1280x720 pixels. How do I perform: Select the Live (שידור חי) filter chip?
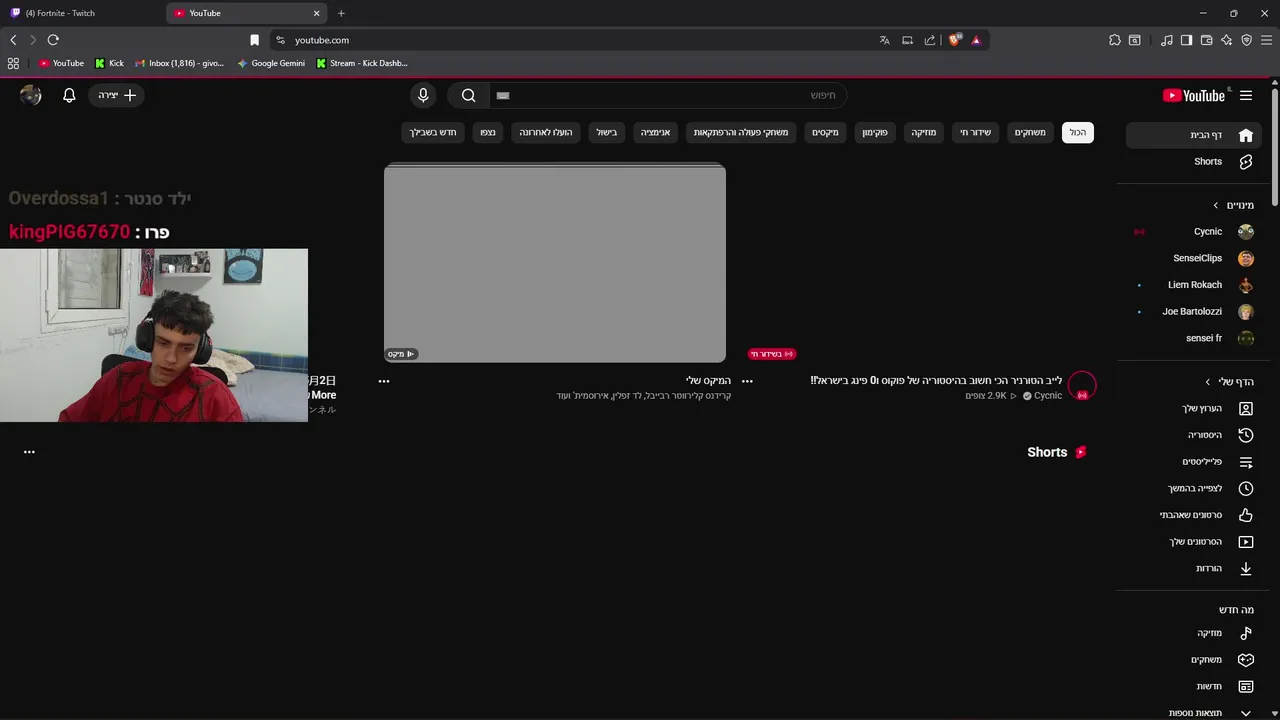(x=975, y=132)
